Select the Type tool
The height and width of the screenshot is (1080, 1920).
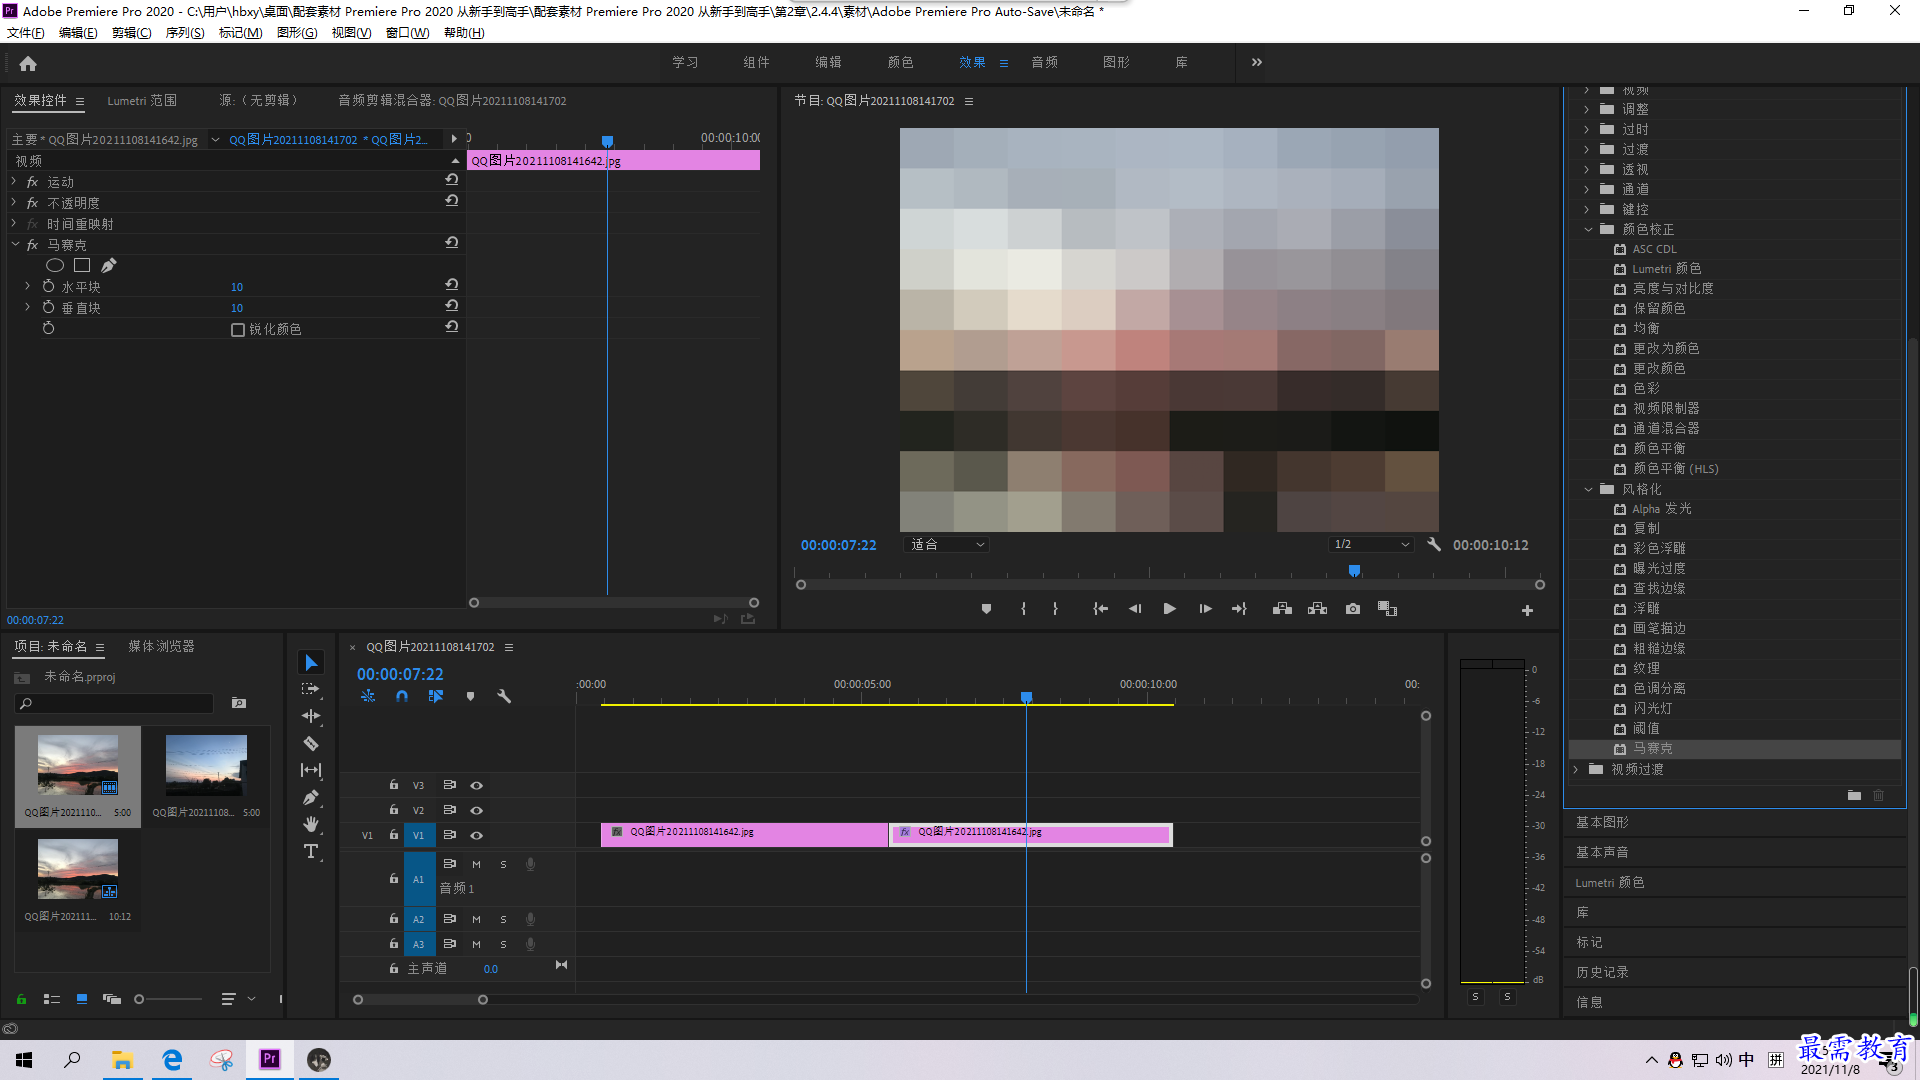pos(311,851)
